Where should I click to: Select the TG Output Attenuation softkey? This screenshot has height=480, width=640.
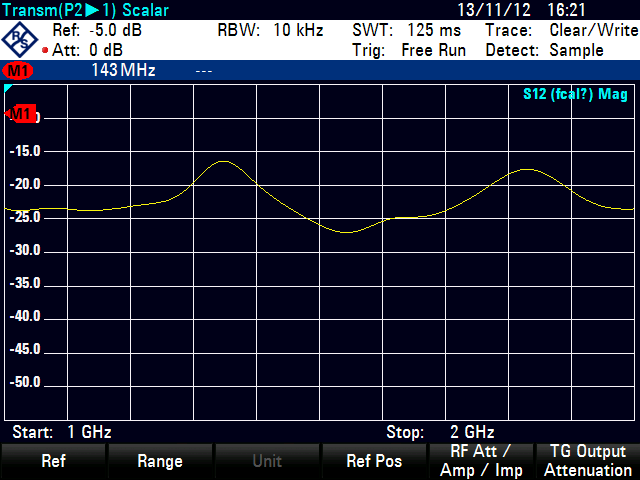pyautogui.click(x=586, y=461)
